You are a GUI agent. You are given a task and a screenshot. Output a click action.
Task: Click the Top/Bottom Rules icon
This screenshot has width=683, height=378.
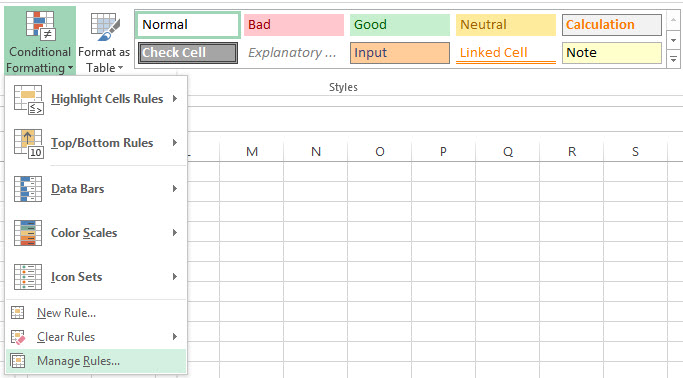coord(28,143)
